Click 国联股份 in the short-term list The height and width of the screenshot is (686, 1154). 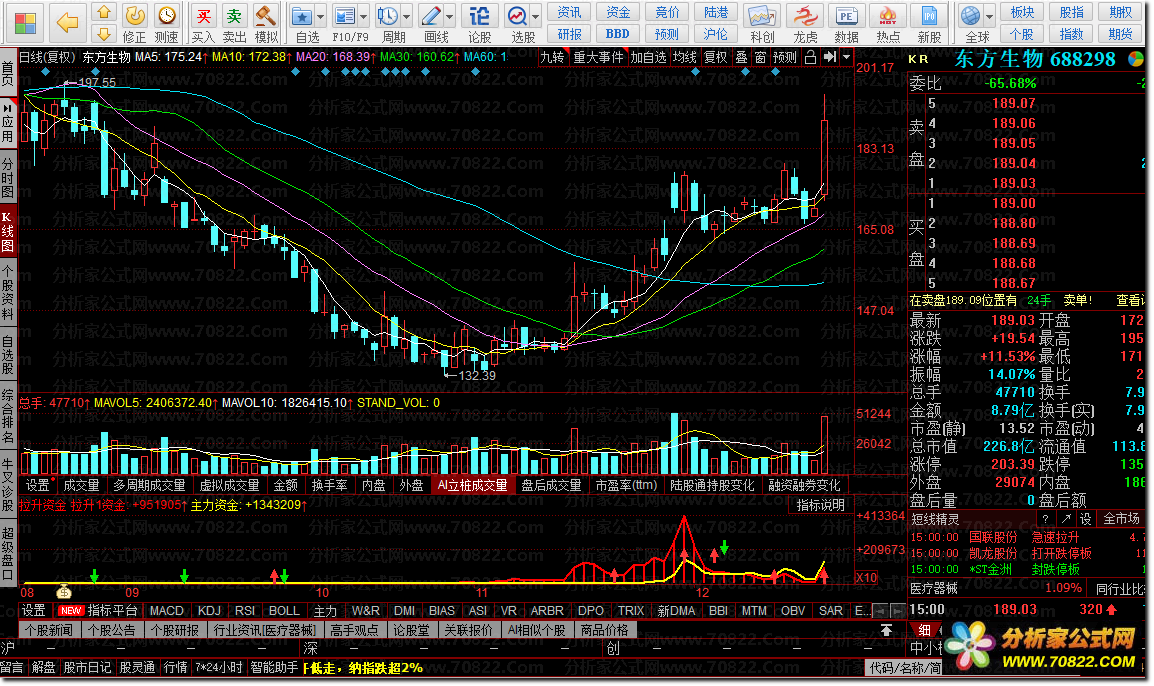(x=993, y=537)
